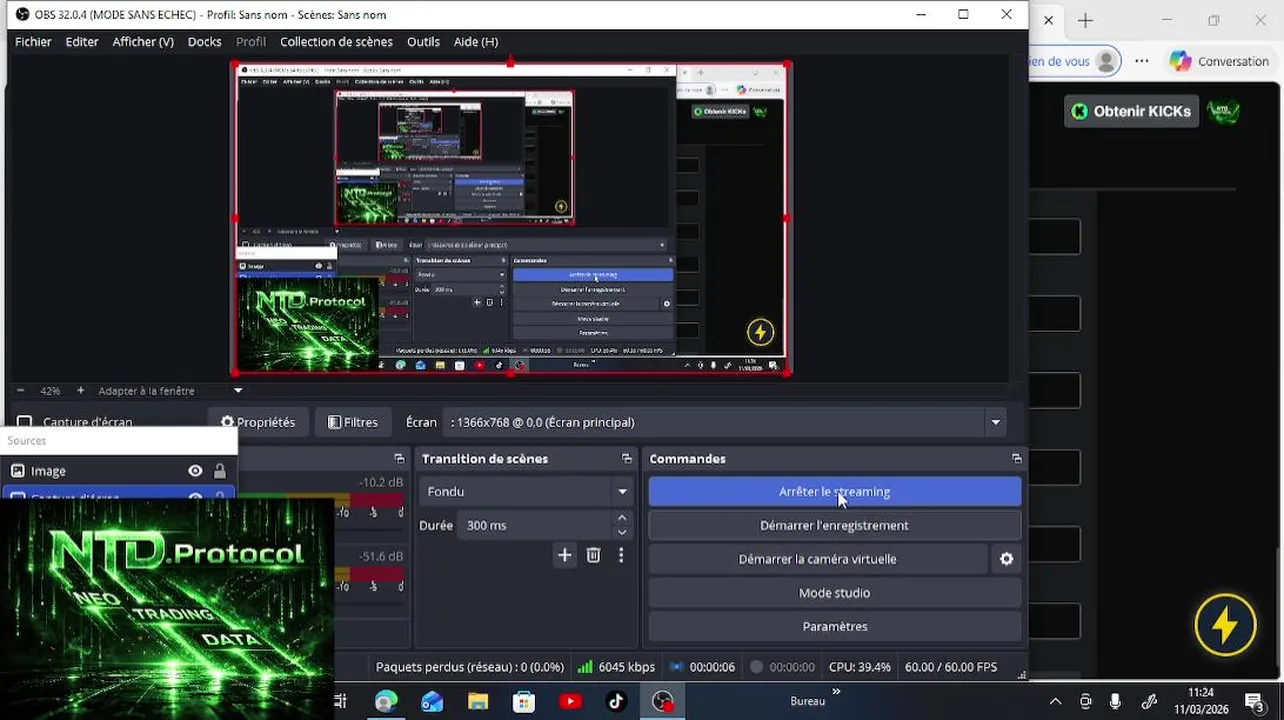Undock the Transition de scènes panel
This screenshot has height=720, width=1284.
(x=627, y=459)
